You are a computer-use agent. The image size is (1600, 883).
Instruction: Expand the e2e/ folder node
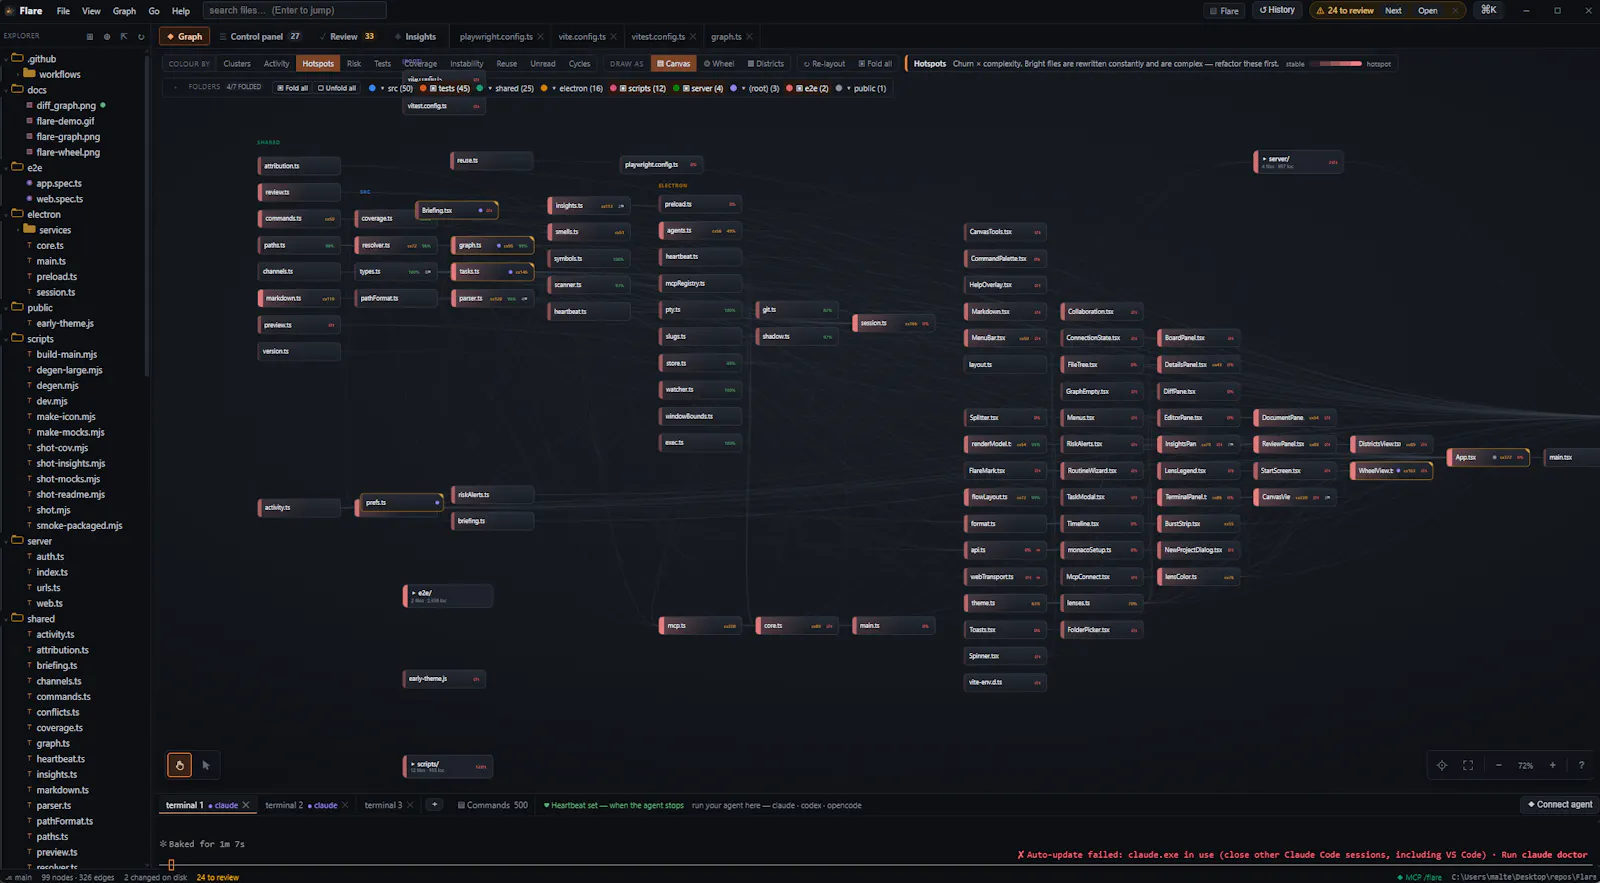448,596
